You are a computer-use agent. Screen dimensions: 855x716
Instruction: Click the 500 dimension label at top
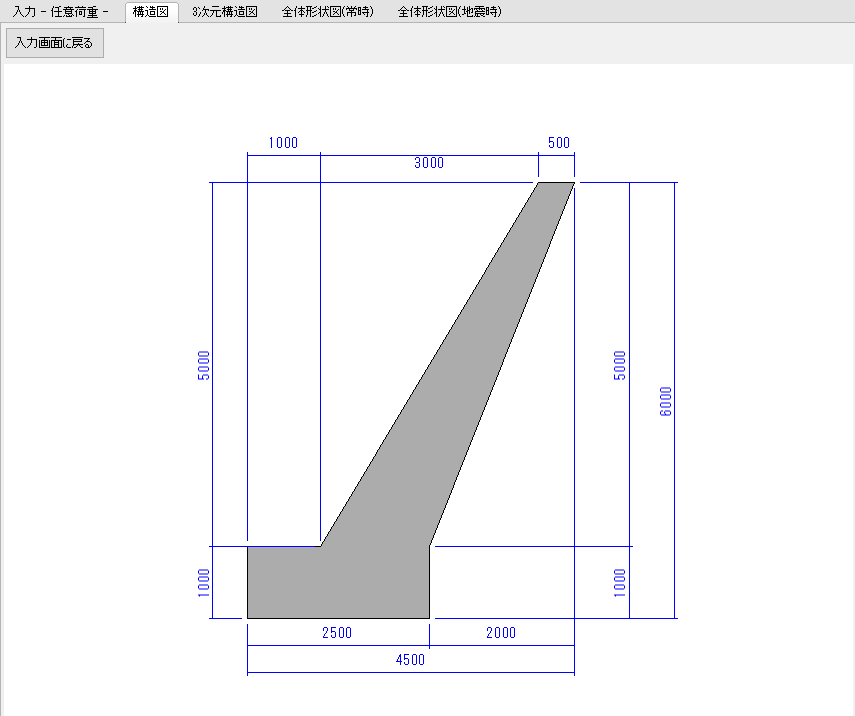pos(559,143)
